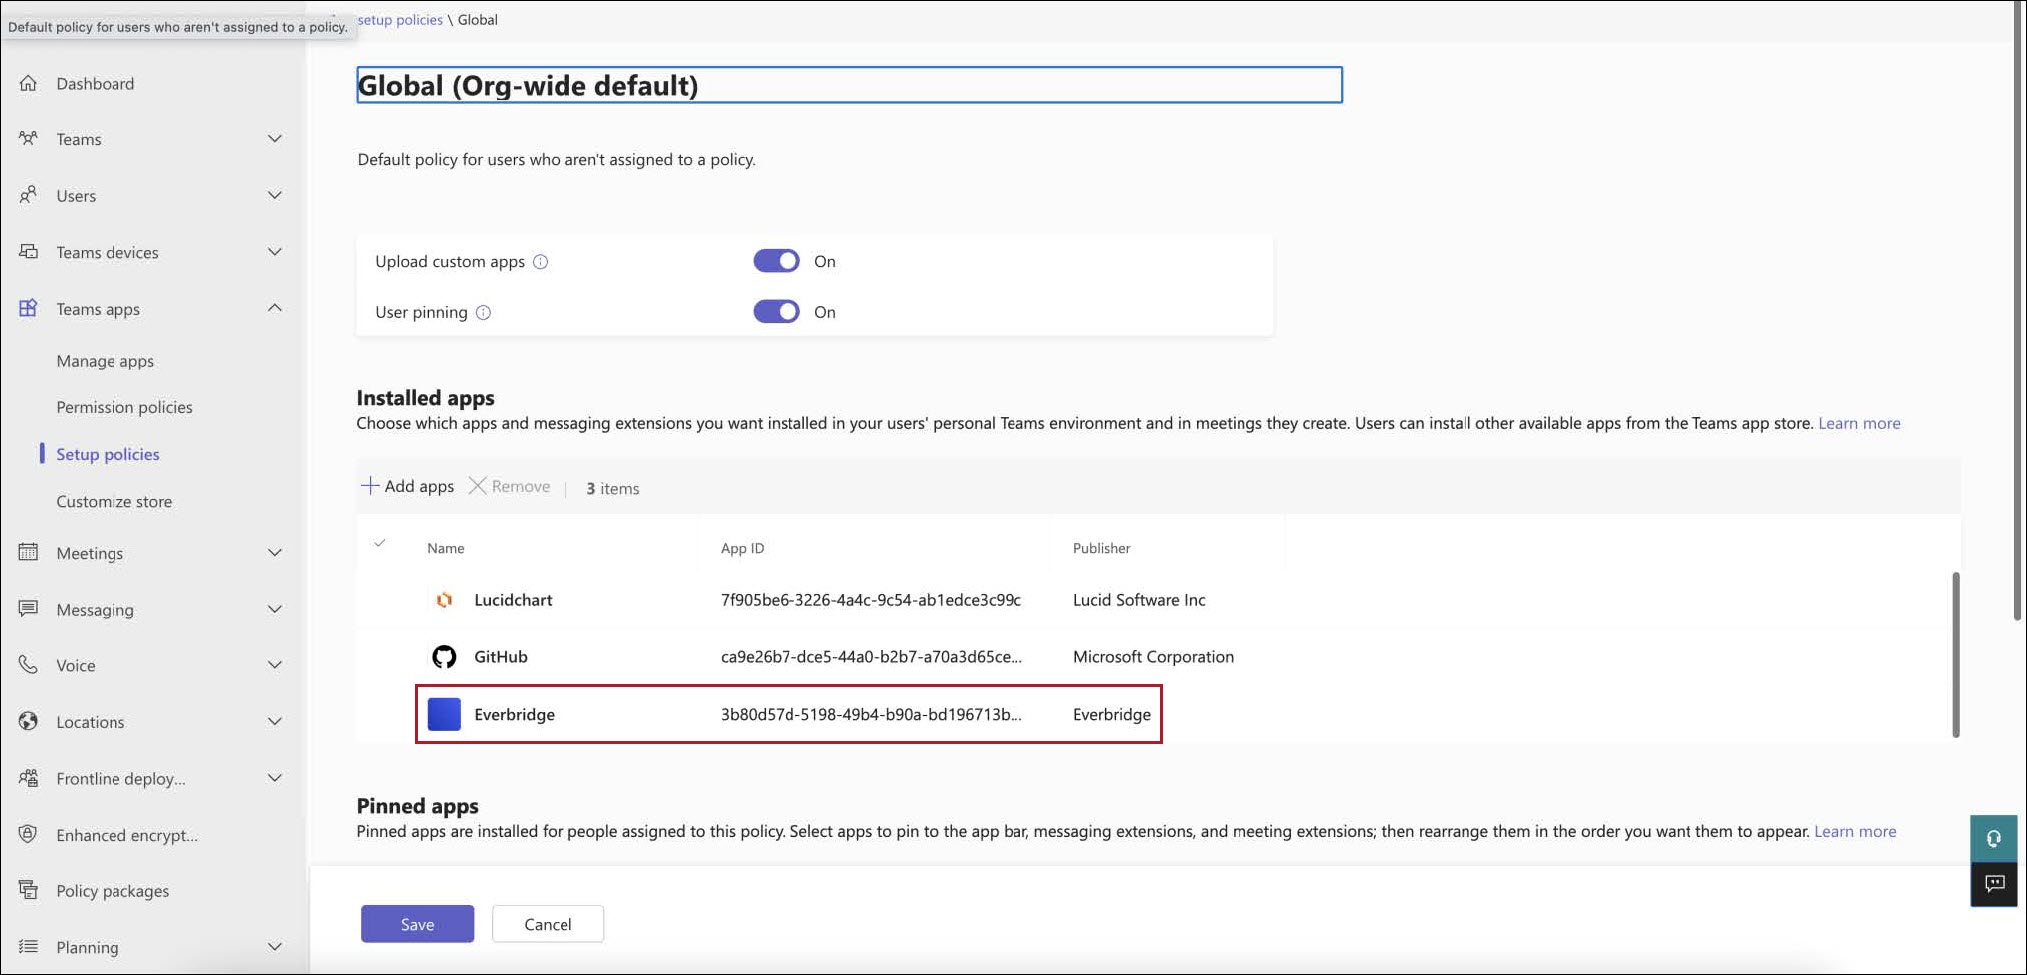The height and width of the screenshot is (975, 2027).
Task: Turn off Upload custom apps toggle
Action: tap(776, 261)
